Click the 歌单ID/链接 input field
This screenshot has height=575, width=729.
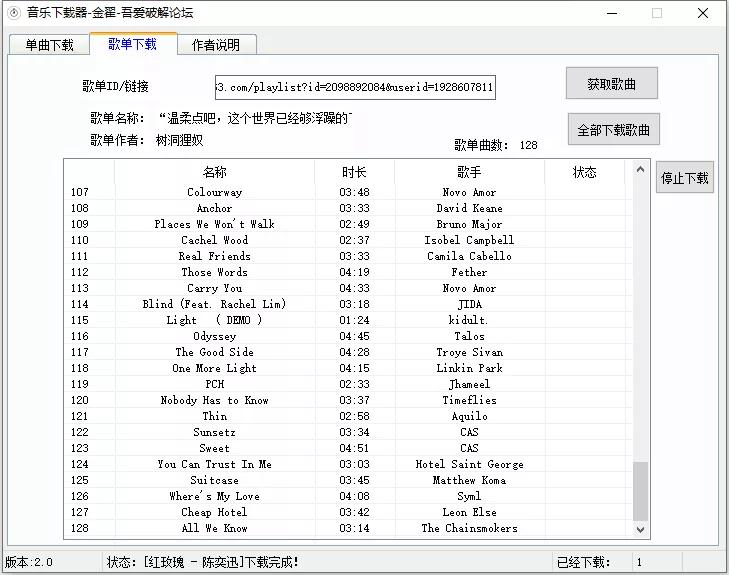(x=355, y=87)
